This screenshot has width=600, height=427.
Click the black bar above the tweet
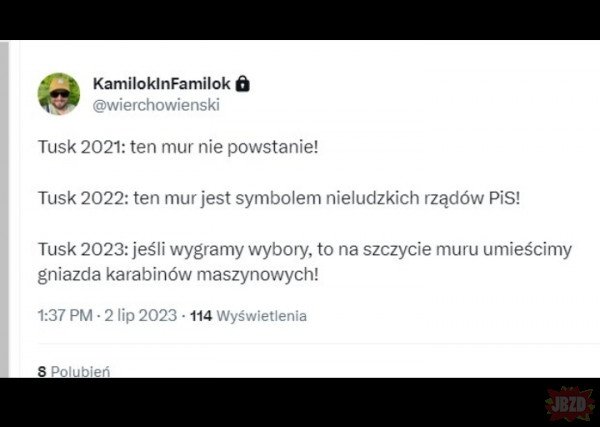300,20
